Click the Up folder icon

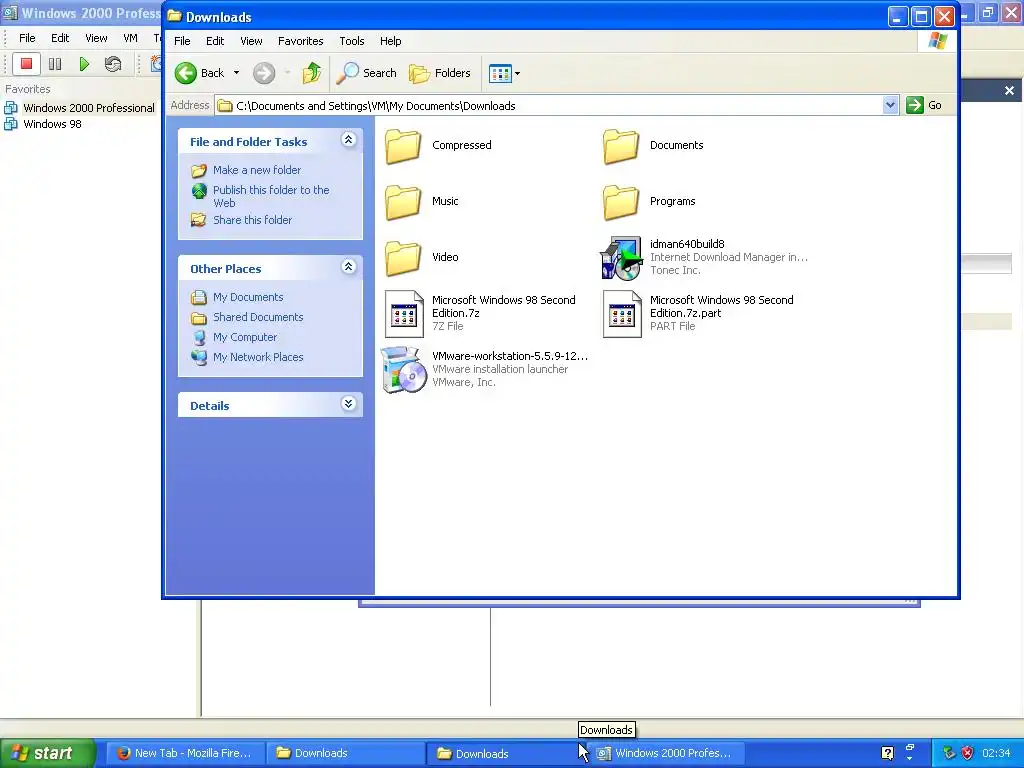click(312, 73)
